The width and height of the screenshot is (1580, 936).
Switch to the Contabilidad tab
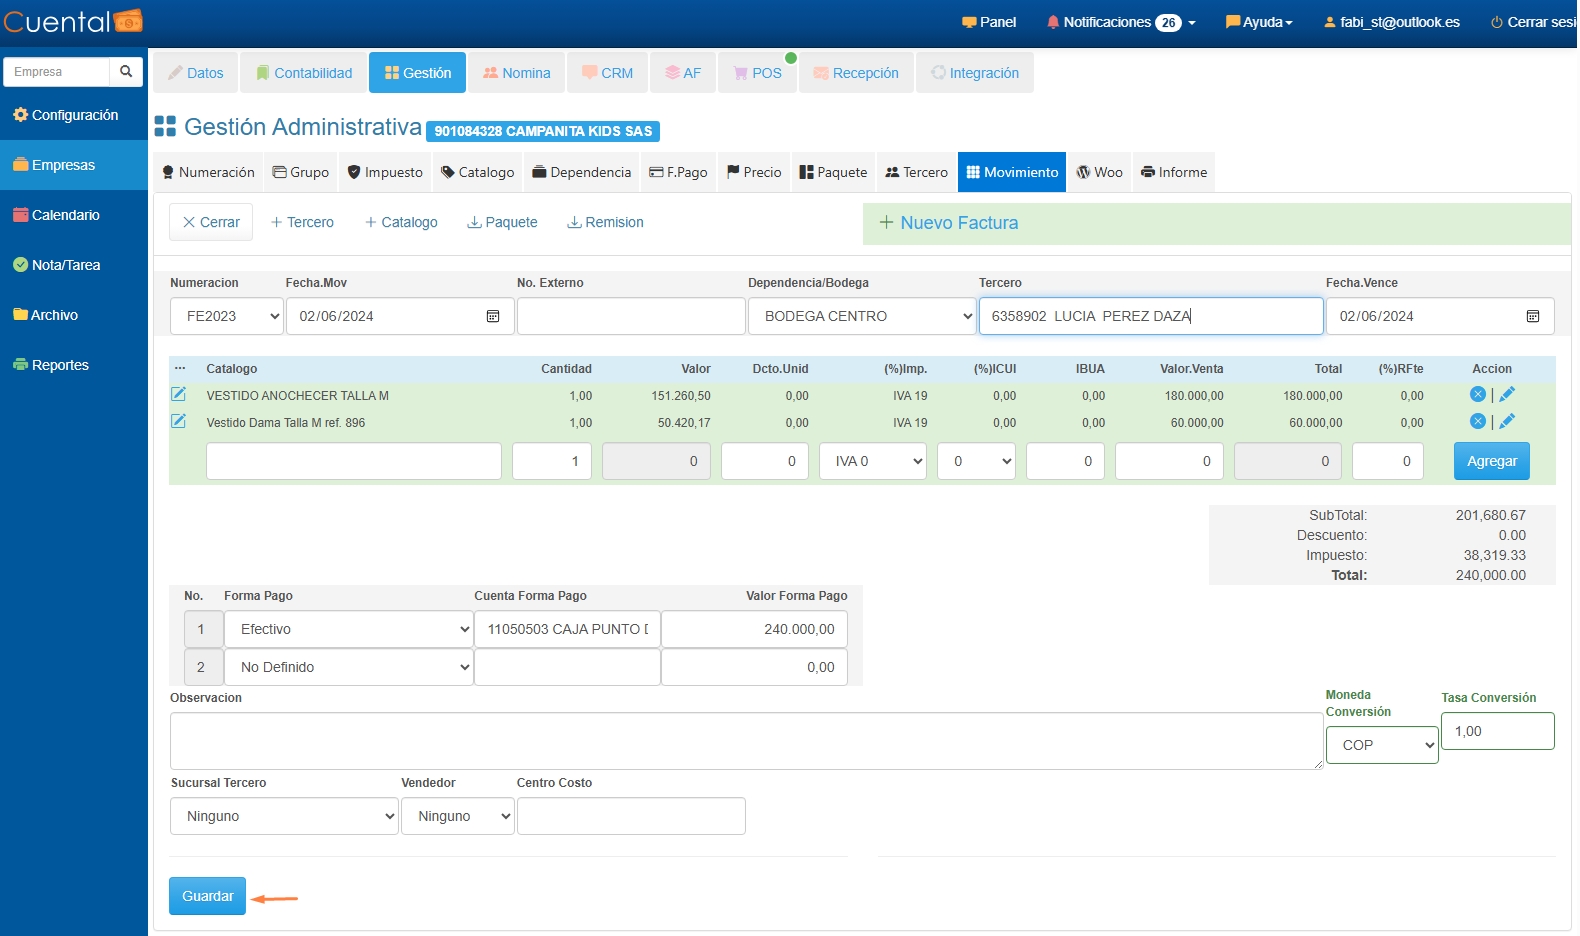tap(304, 73)
